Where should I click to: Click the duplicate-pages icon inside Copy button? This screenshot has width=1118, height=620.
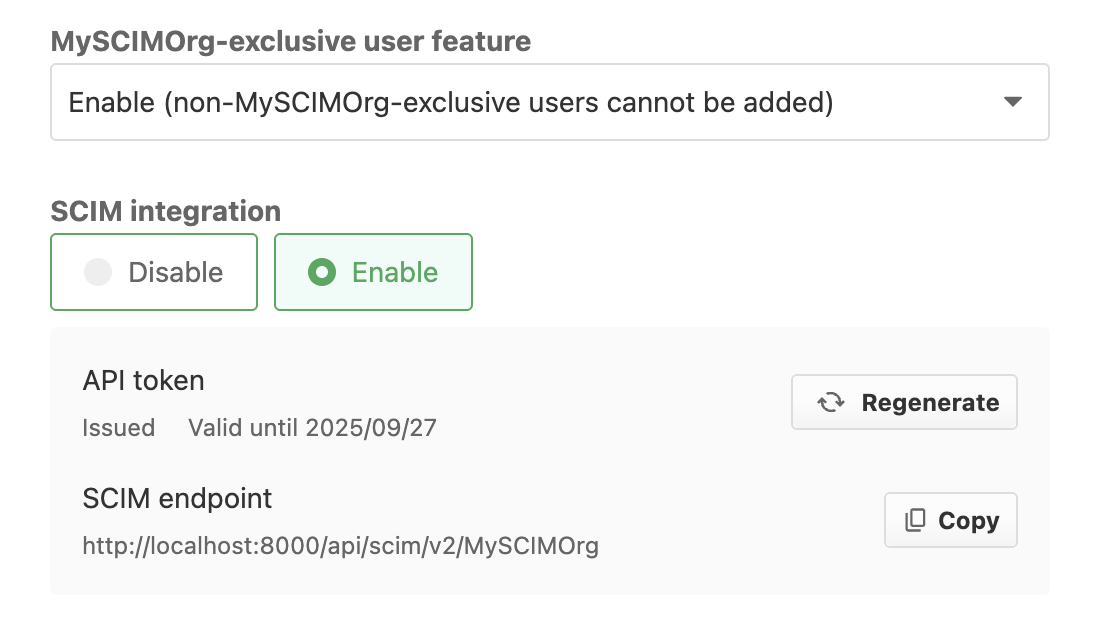917,519
